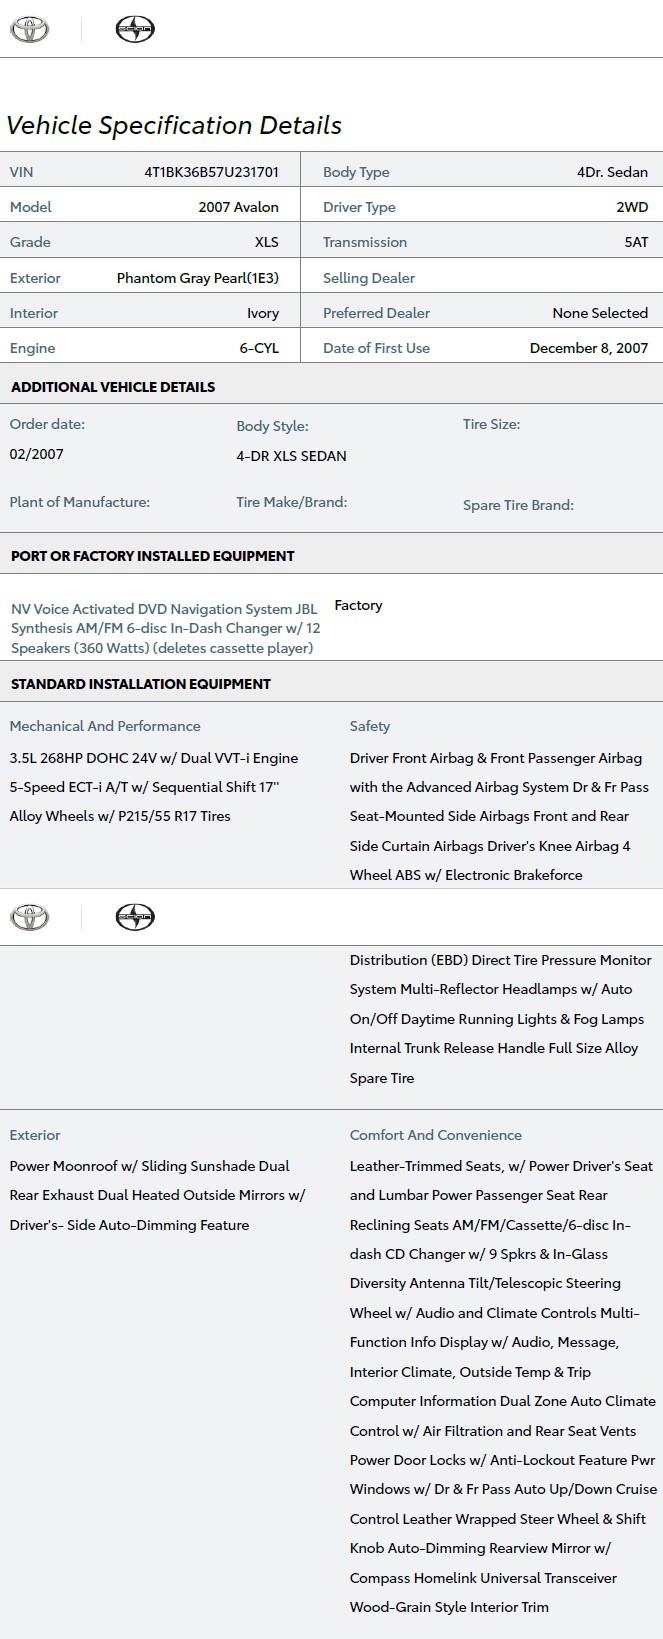This screenshot has height=1639, width=663.
Task: Click the 'XLS' grade value
Action: tap(266, 242)
